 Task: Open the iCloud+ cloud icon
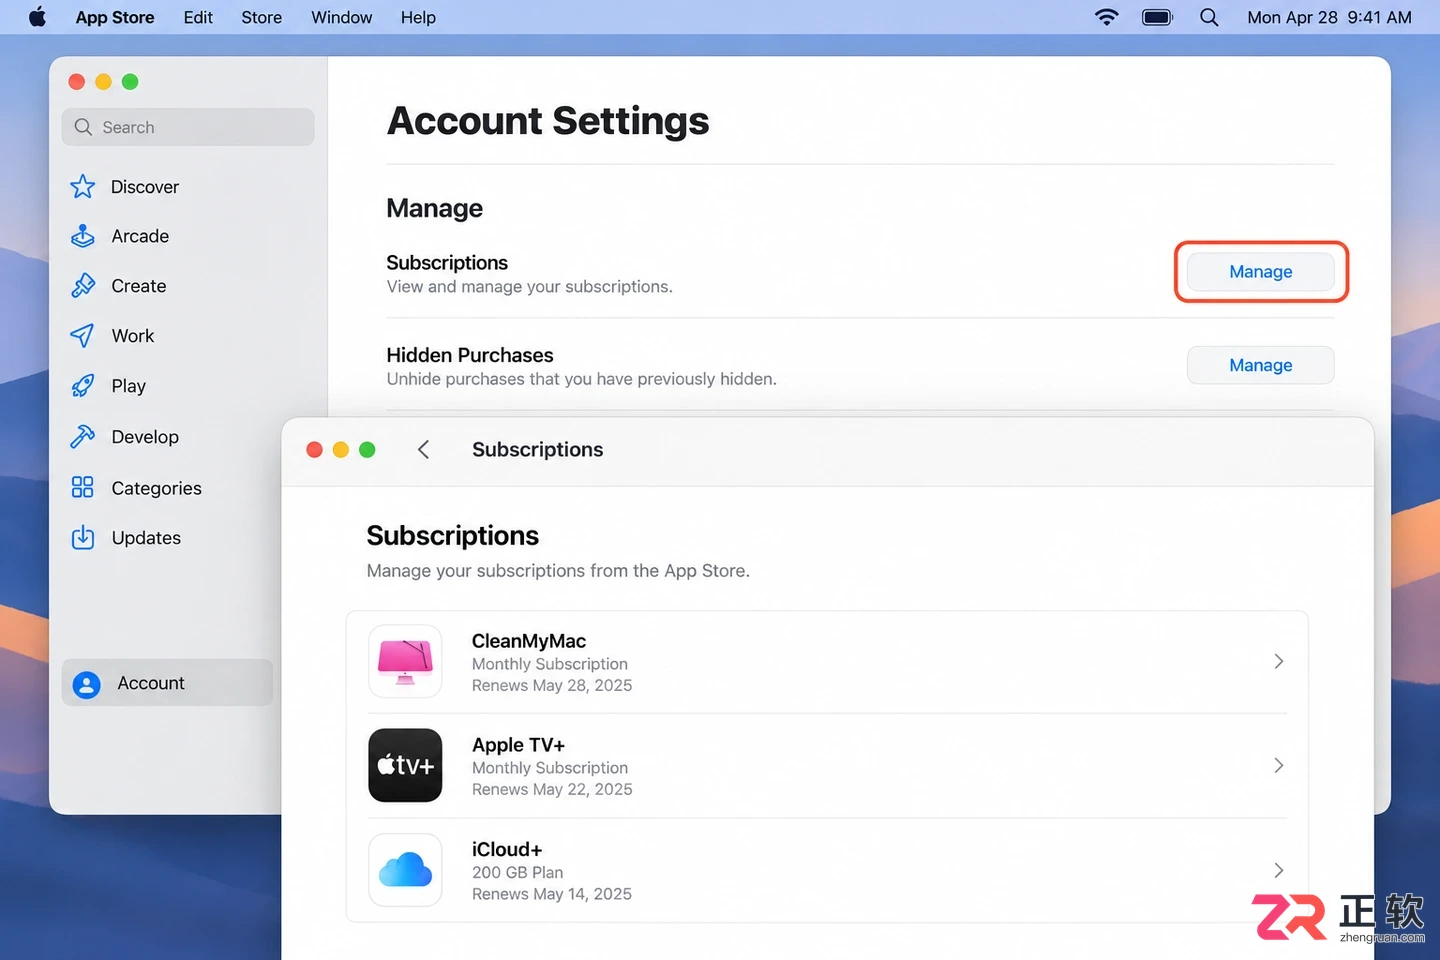point(405,870)
